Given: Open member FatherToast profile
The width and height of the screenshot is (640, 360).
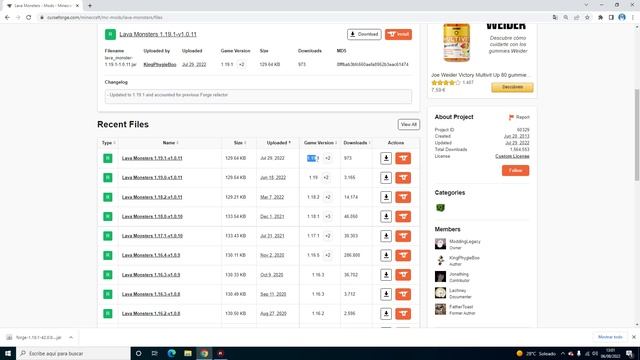Looking at the screenshot, I should pyautogui.click(x=461, y=307).
